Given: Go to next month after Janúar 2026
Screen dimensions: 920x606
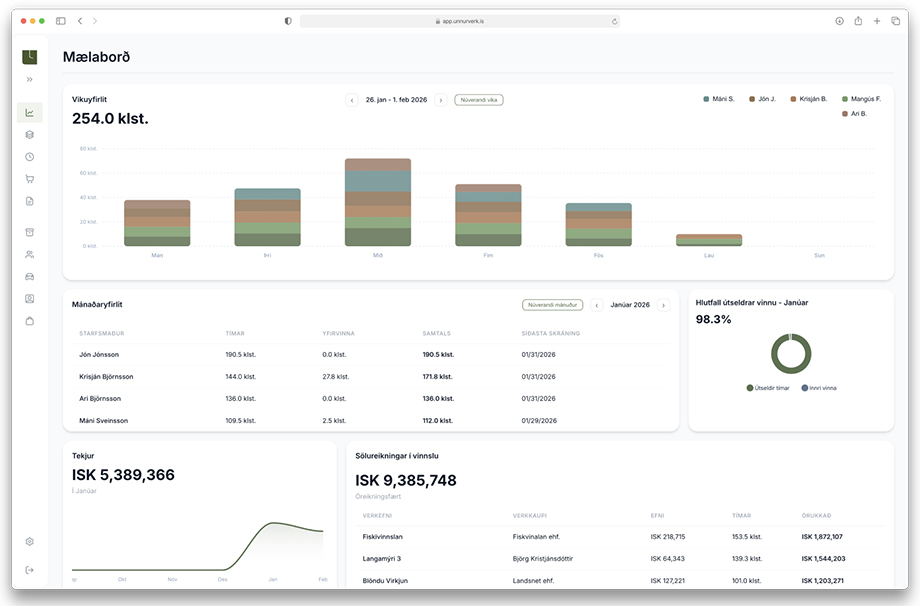Looking at the screenshot, I should pyautogui.click(x=663, y=305).
